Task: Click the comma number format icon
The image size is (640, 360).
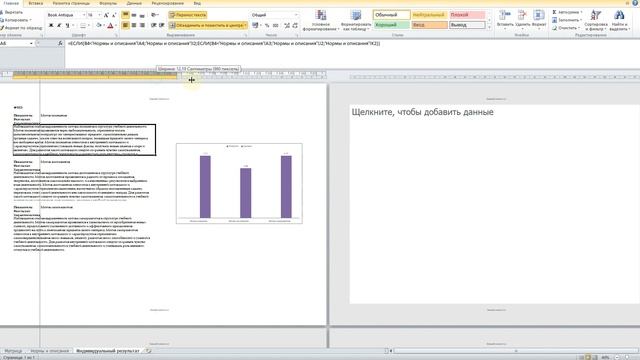Action: coord(276,25)
